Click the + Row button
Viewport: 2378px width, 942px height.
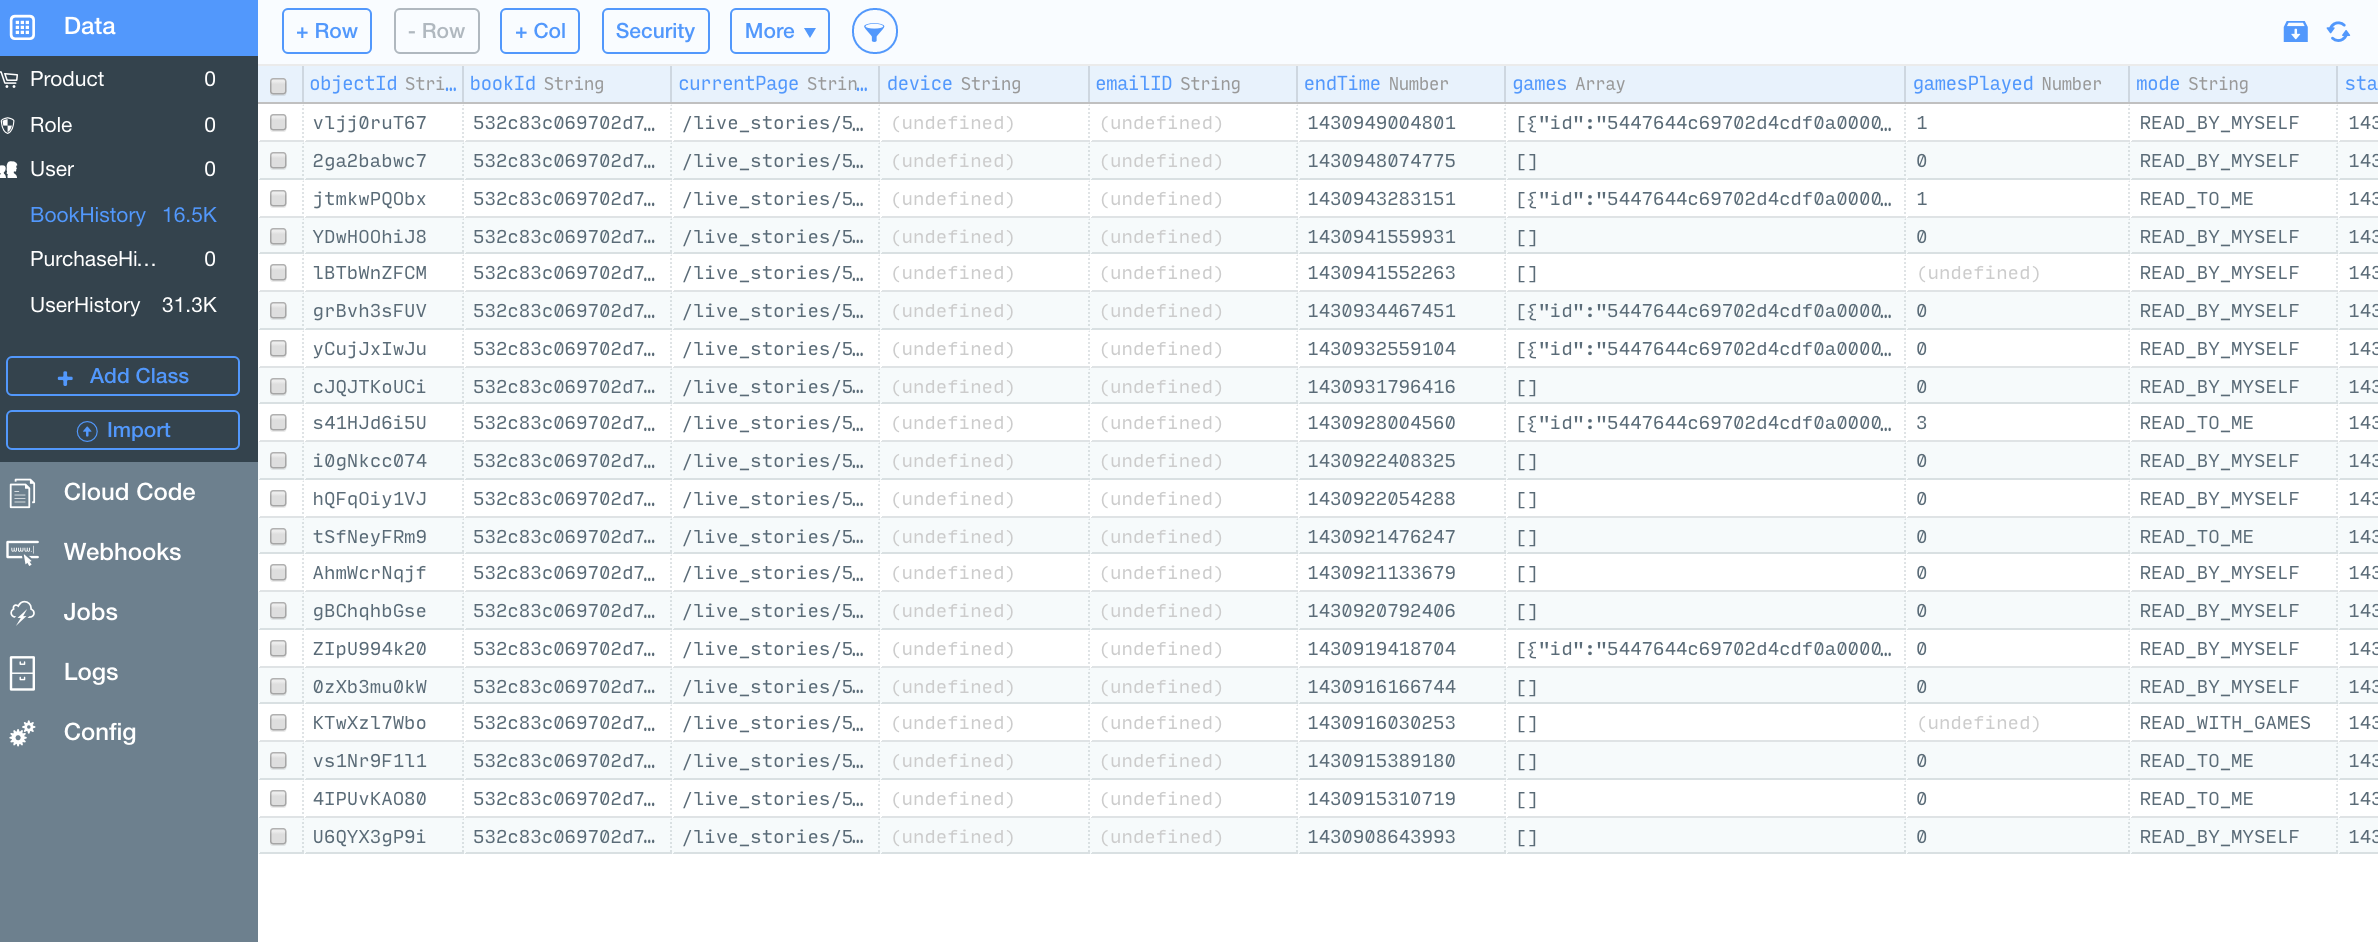point(327,31)
